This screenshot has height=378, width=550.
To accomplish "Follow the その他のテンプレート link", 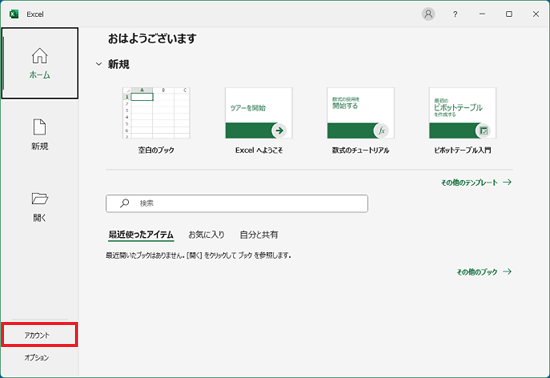I will click(x=476, y=182).
